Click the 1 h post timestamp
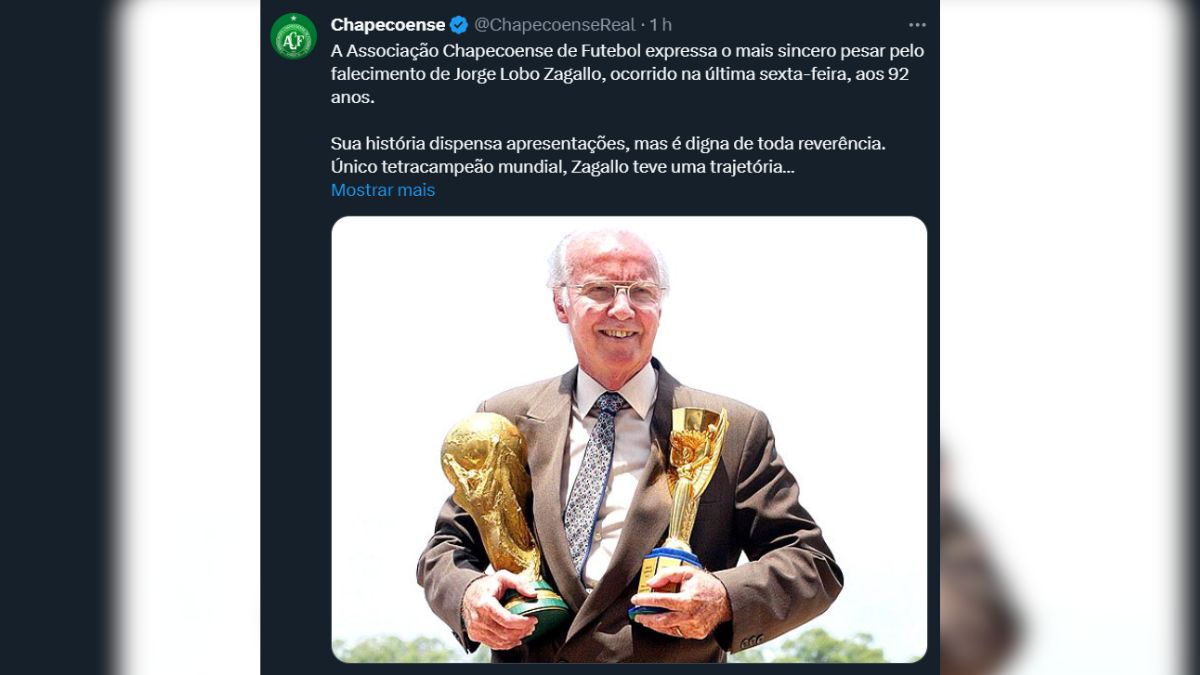The image size is (1200, 675). [x=661, y=25]
